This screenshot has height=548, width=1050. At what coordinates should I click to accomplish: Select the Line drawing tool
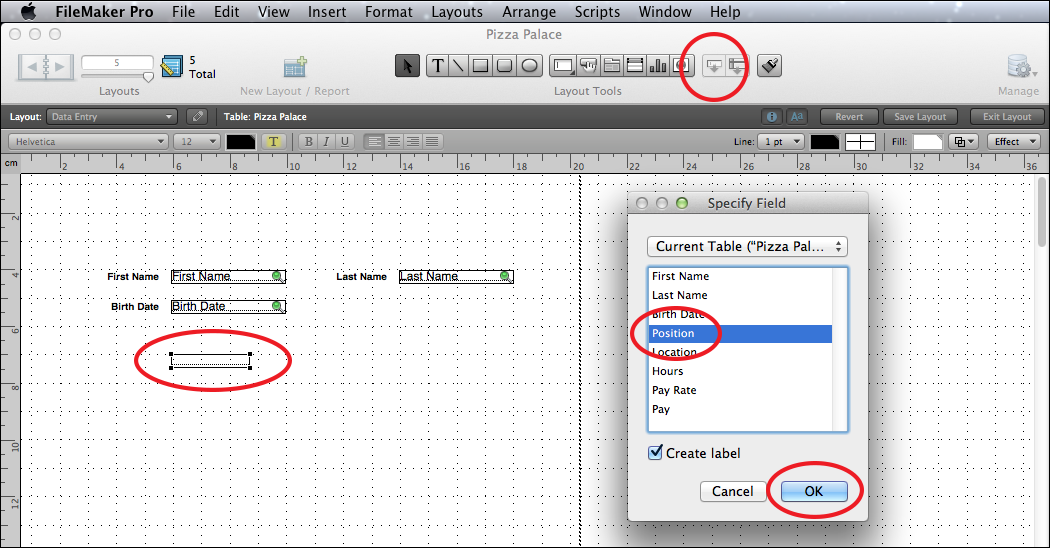click(x=458, y=66)
